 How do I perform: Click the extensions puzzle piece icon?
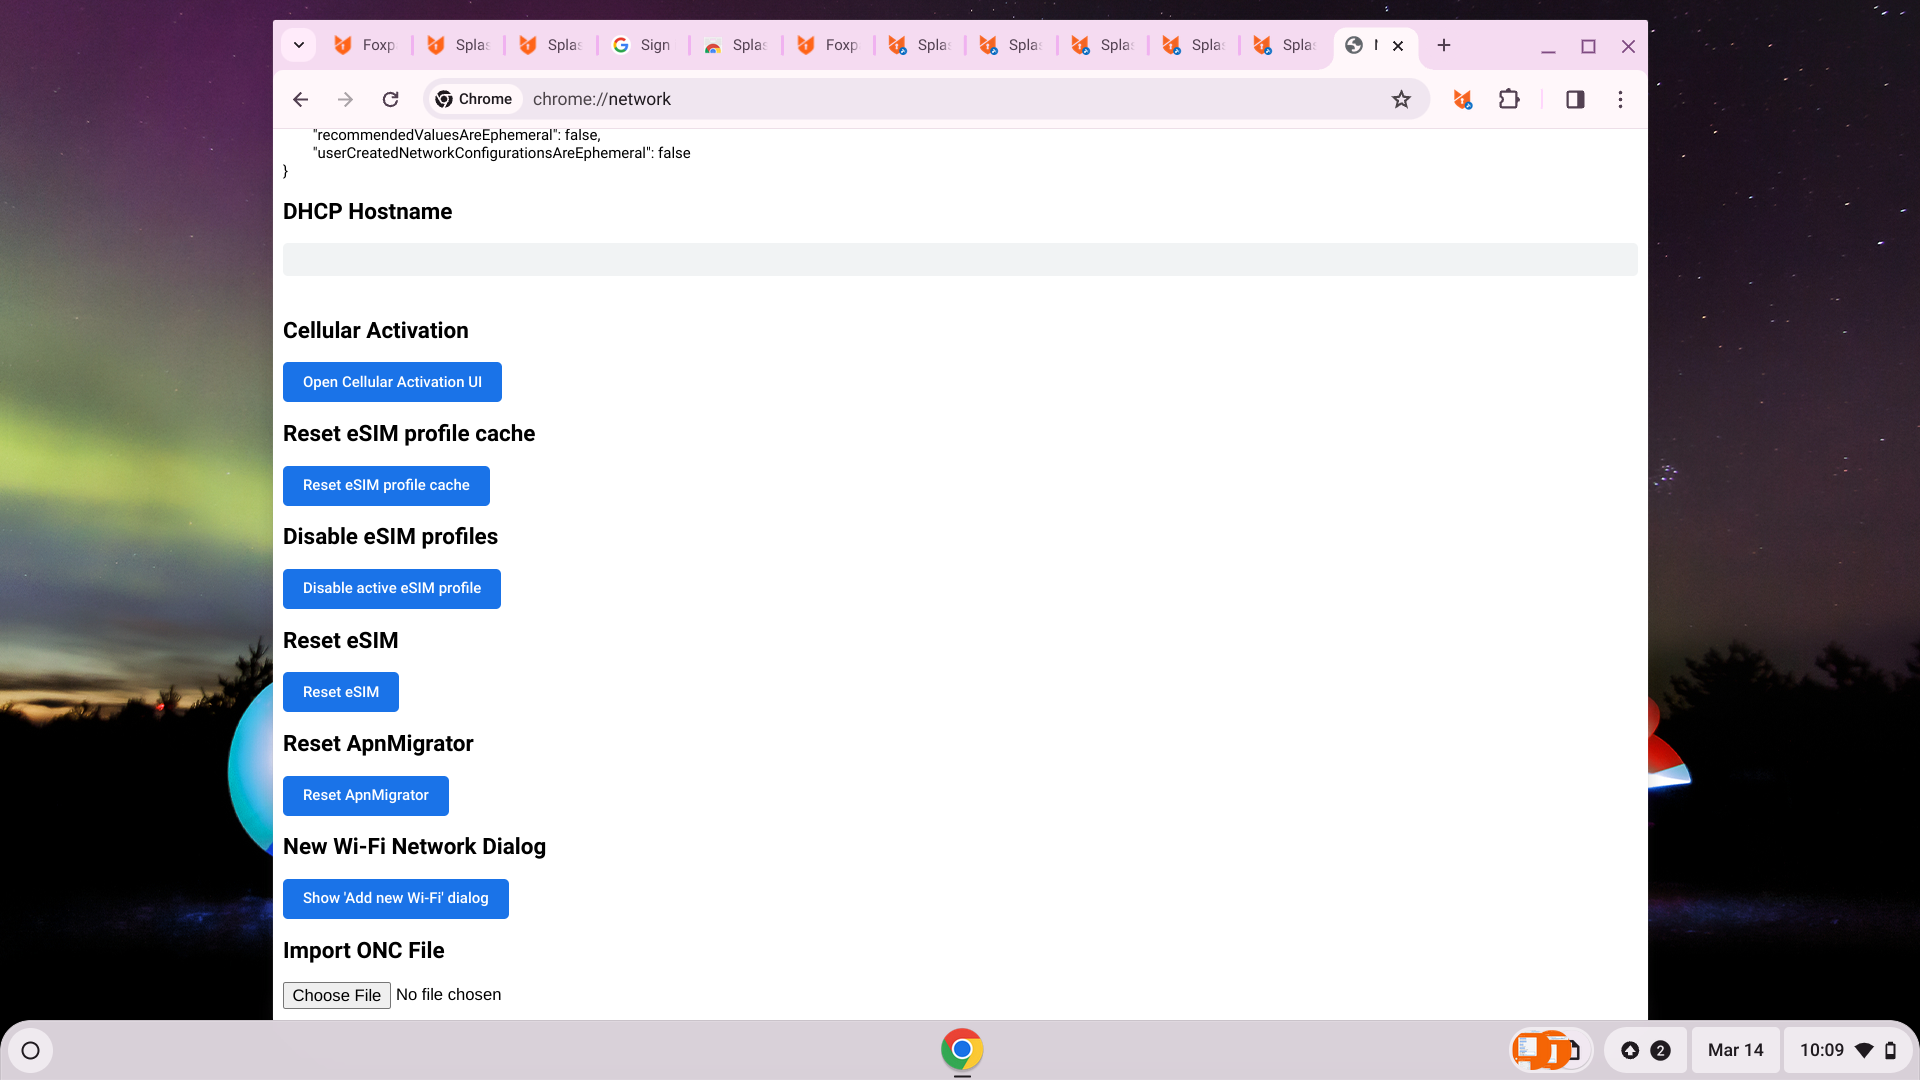(1509, 99)
